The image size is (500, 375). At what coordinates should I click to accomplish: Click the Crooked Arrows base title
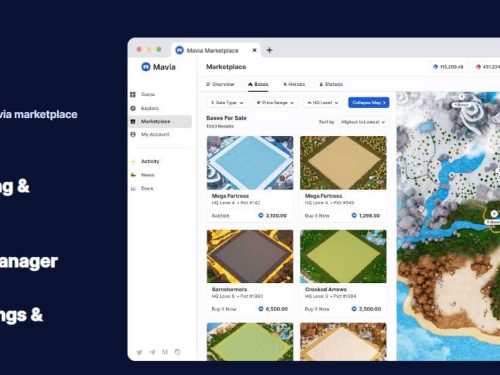click(326, 289)
